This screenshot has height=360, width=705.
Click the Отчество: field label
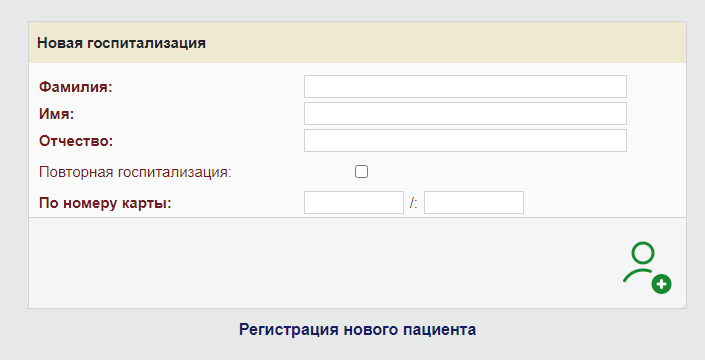click(76, 141)
